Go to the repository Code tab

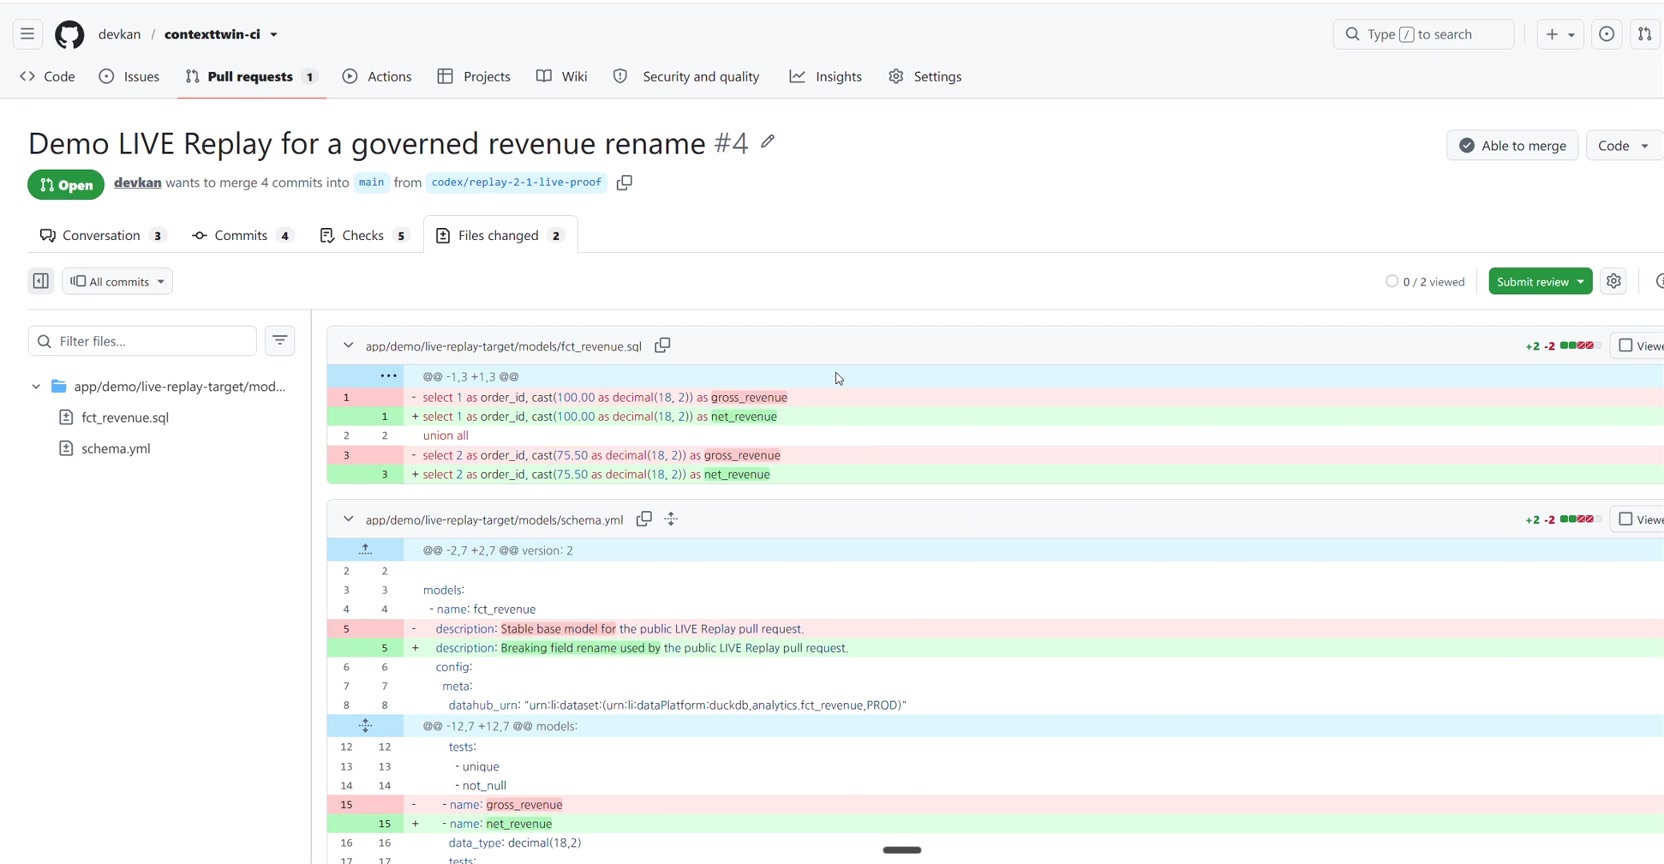click(47, 76)
